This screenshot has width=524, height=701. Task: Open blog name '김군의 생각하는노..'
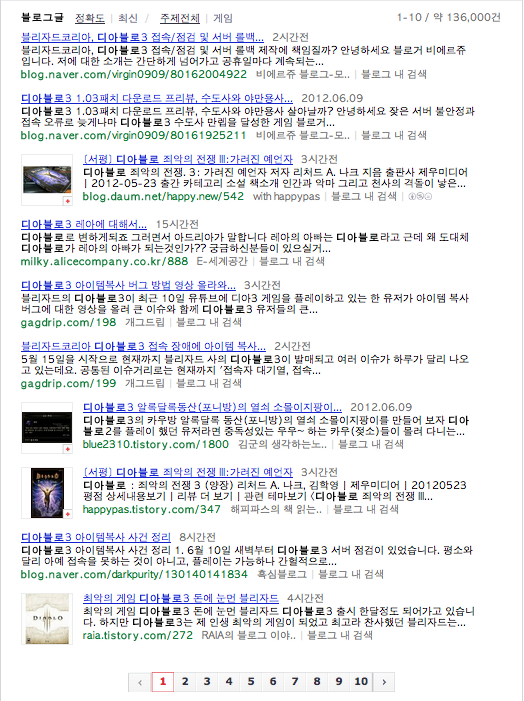(283, 444)
